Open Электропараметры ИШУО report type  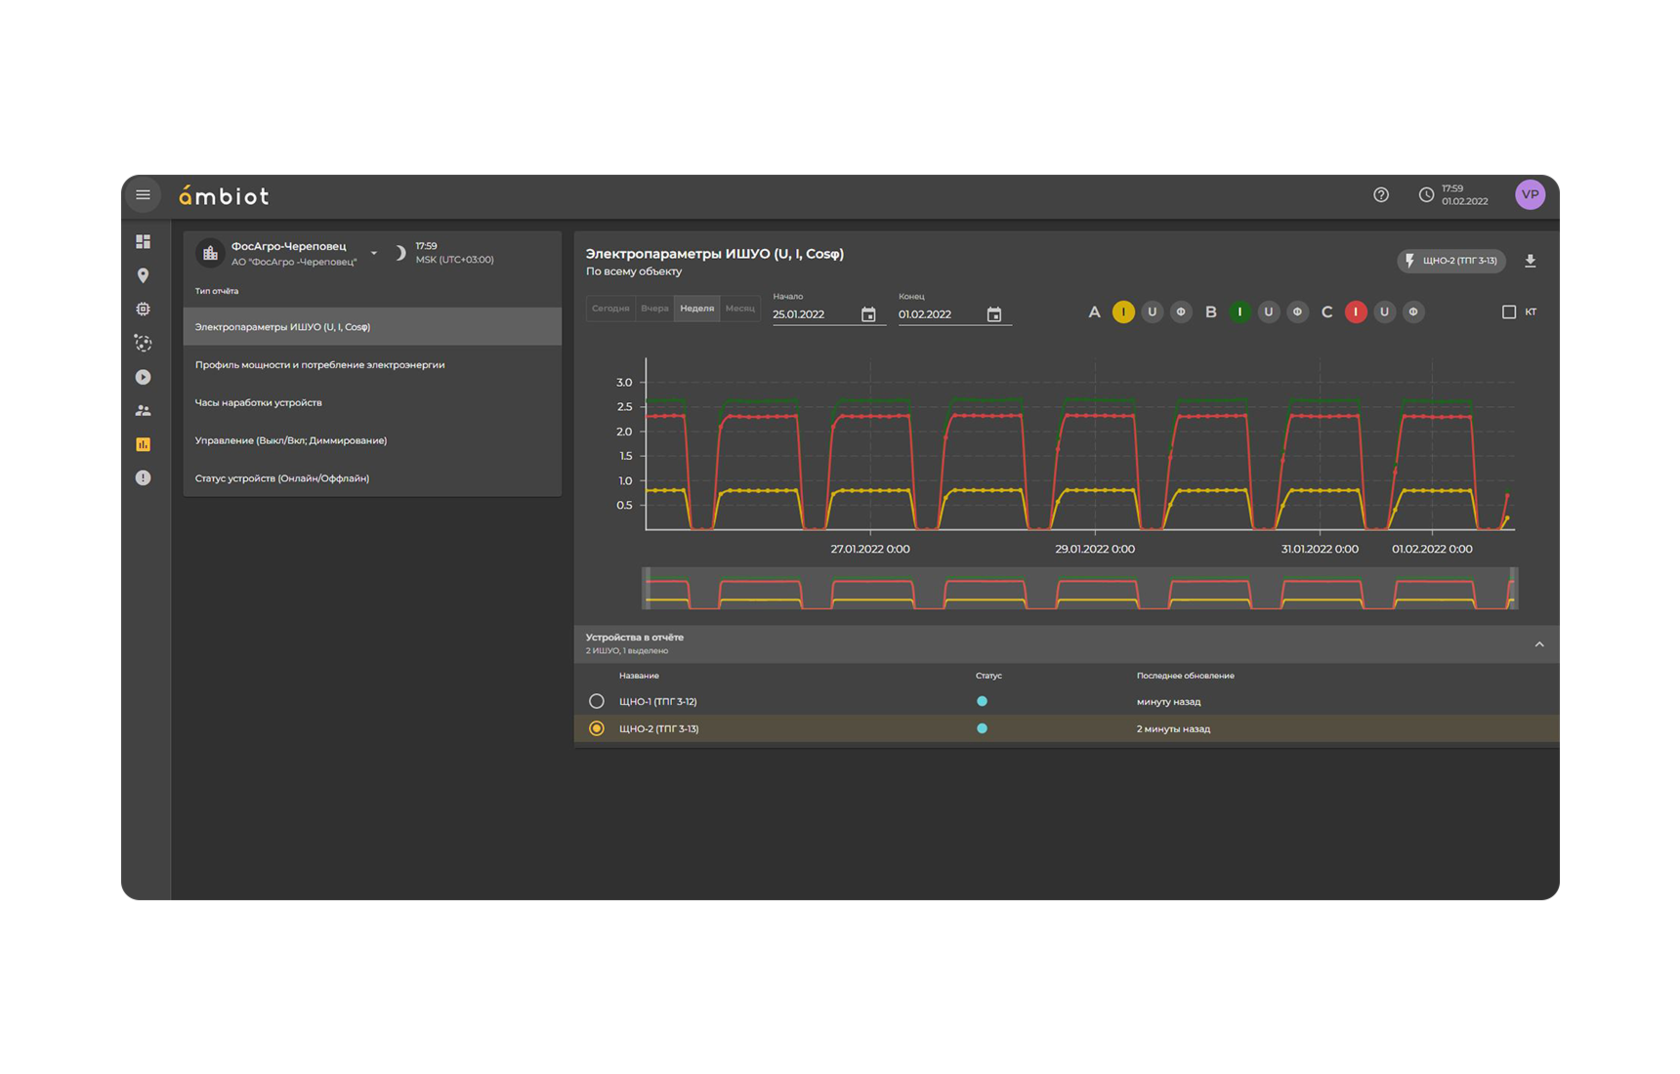tap(372, 327)
